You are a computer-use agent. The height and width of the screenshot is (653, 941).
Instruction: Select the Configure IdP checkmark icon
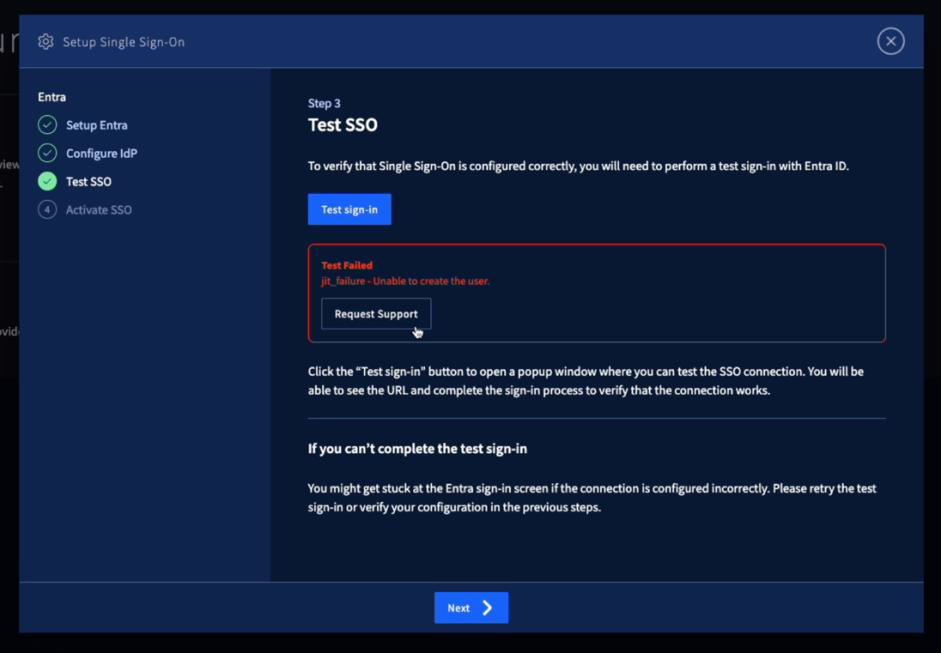click(47, 153)
